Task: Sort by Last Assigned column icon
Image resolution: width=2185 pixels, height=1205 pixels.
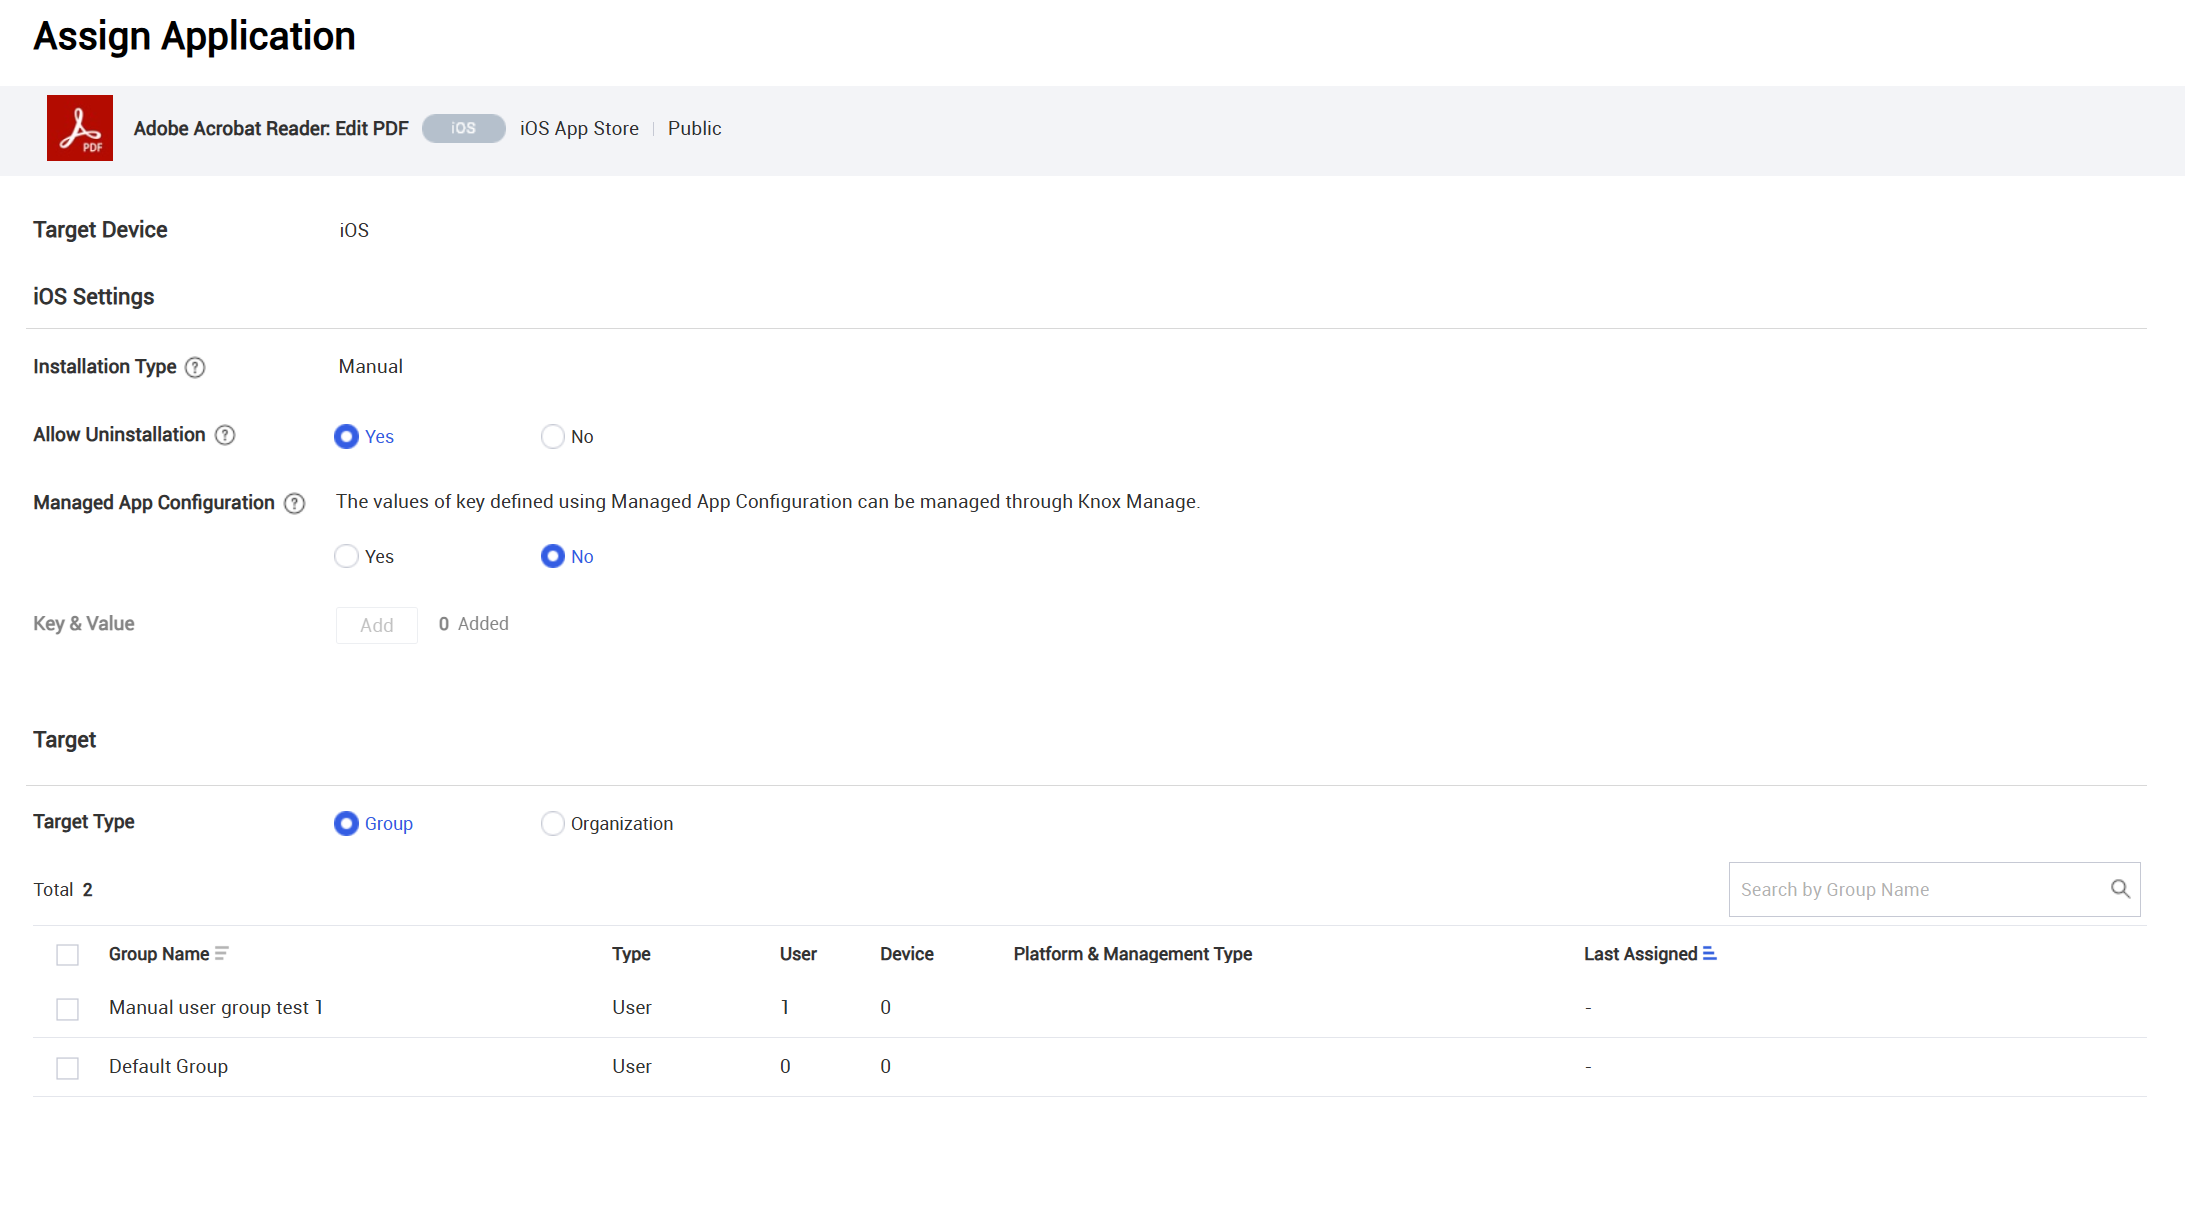Action: coord(1710,954)
